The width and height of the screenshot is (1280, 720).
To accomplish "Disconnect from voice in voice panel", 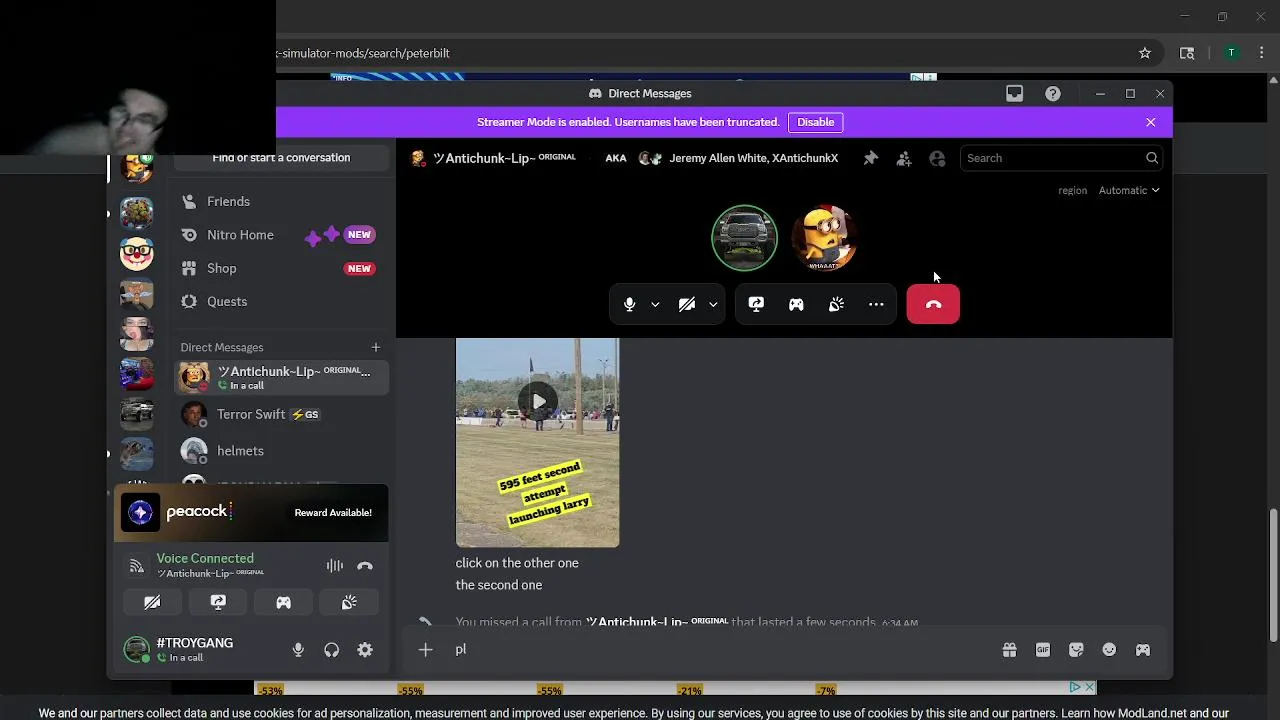I will [365, 566].
